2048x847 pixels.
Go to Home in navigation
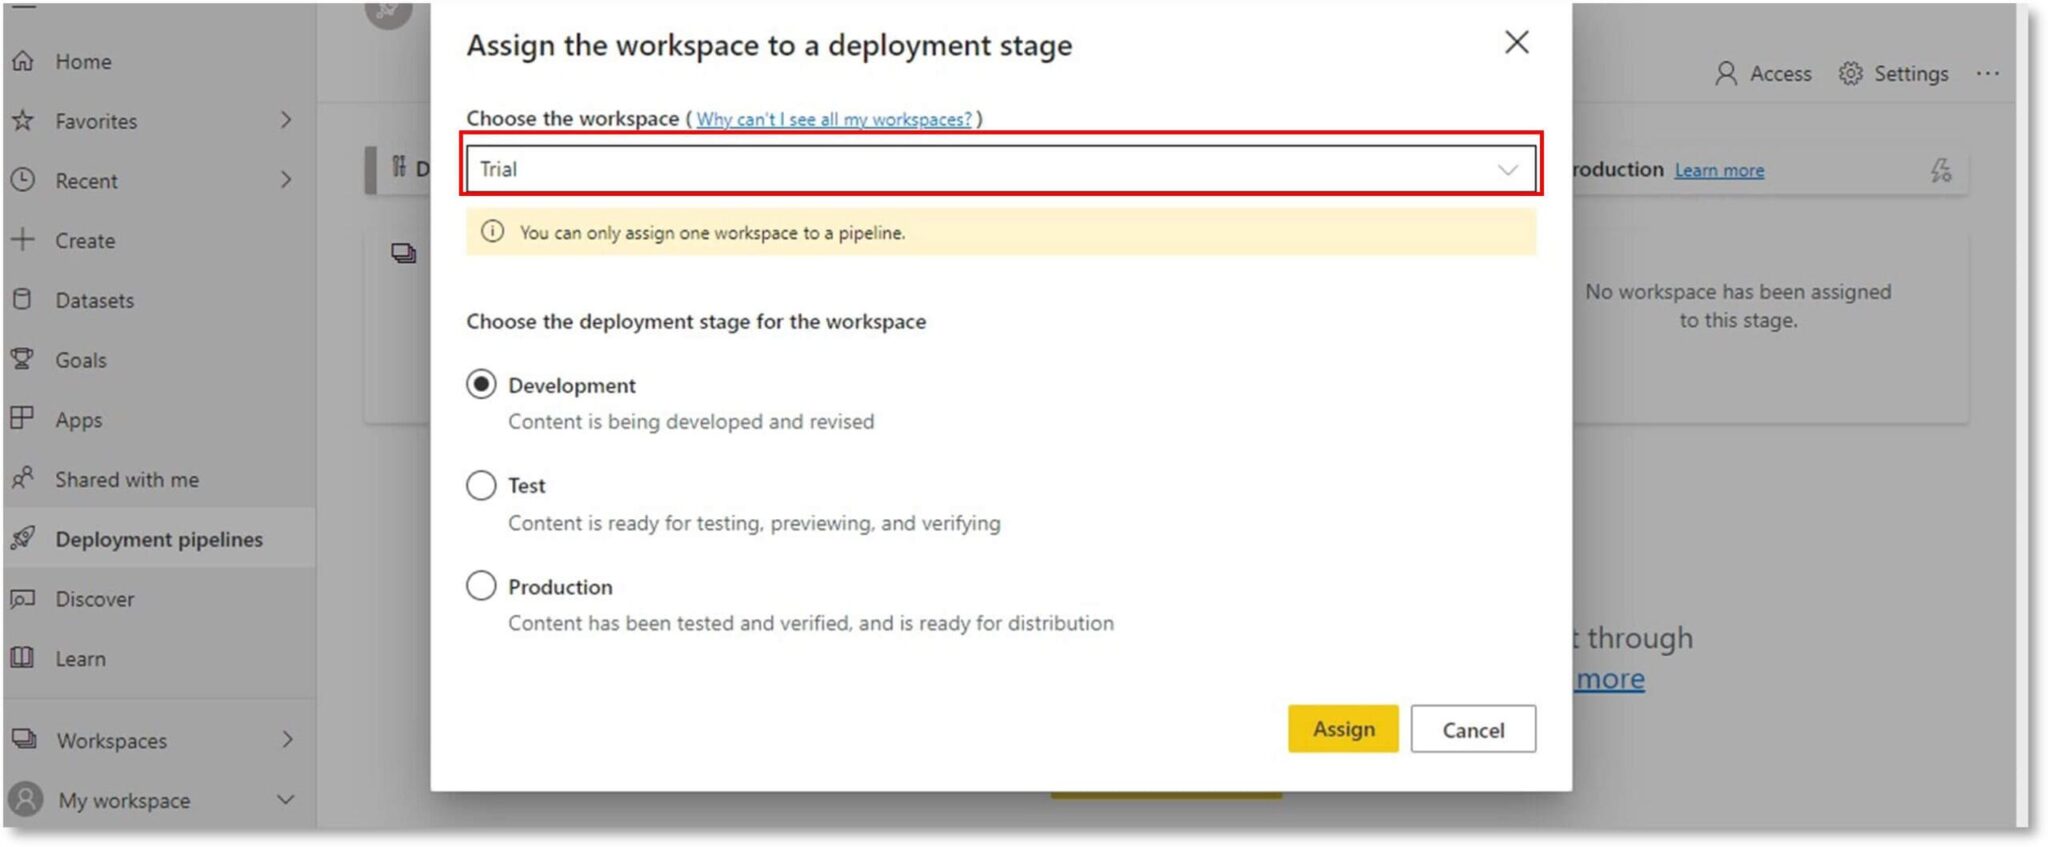tap(83, 62)
